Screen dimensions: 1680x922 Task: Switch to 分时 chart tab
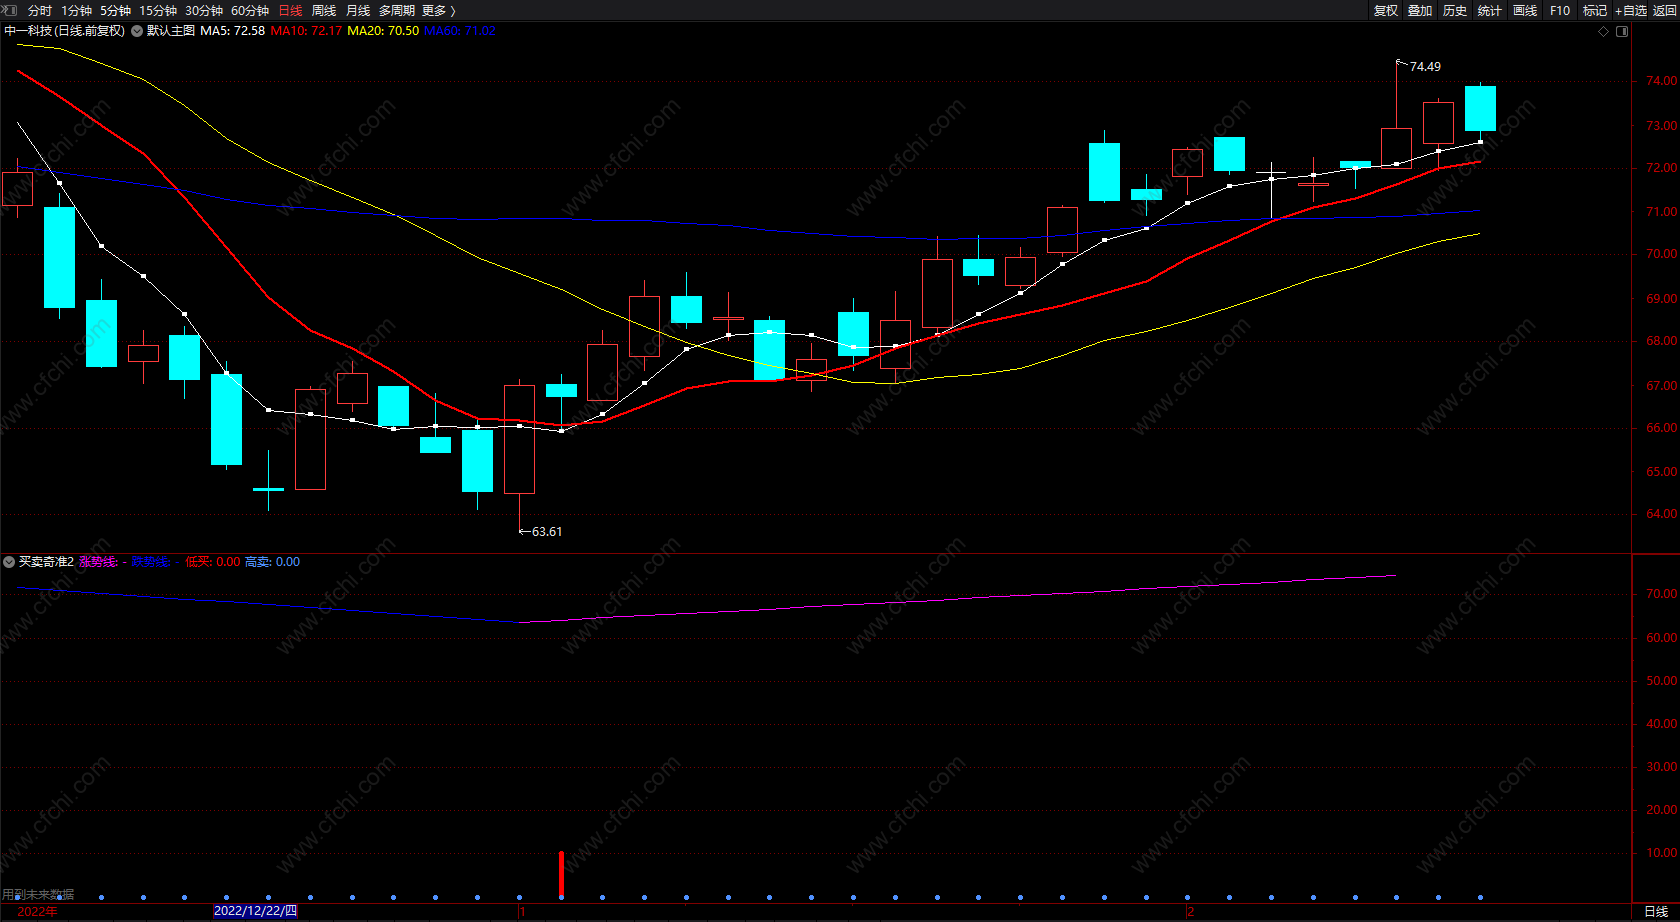[x=40, y=10]
